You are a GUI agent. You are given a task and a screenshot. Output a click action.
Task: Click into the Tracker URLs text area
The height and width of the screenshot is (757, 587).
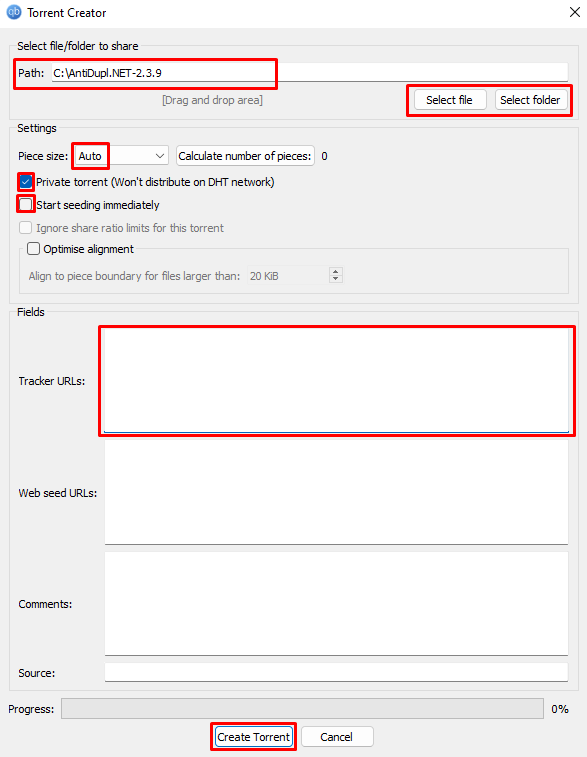[336, 380]
